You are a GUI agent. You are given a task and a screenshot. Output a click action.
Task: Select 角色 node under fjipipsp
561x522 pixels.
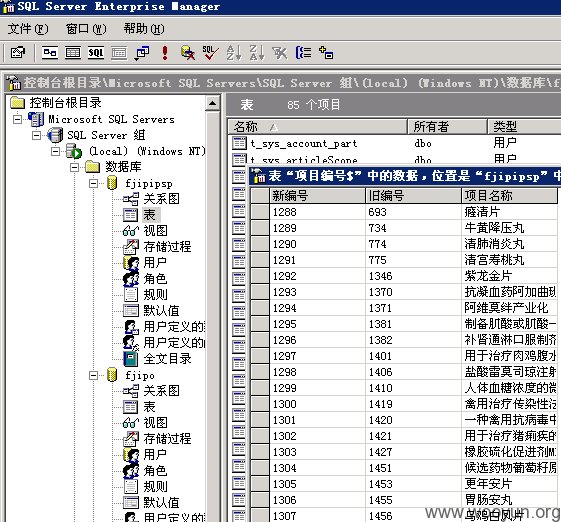pos(155,278)
